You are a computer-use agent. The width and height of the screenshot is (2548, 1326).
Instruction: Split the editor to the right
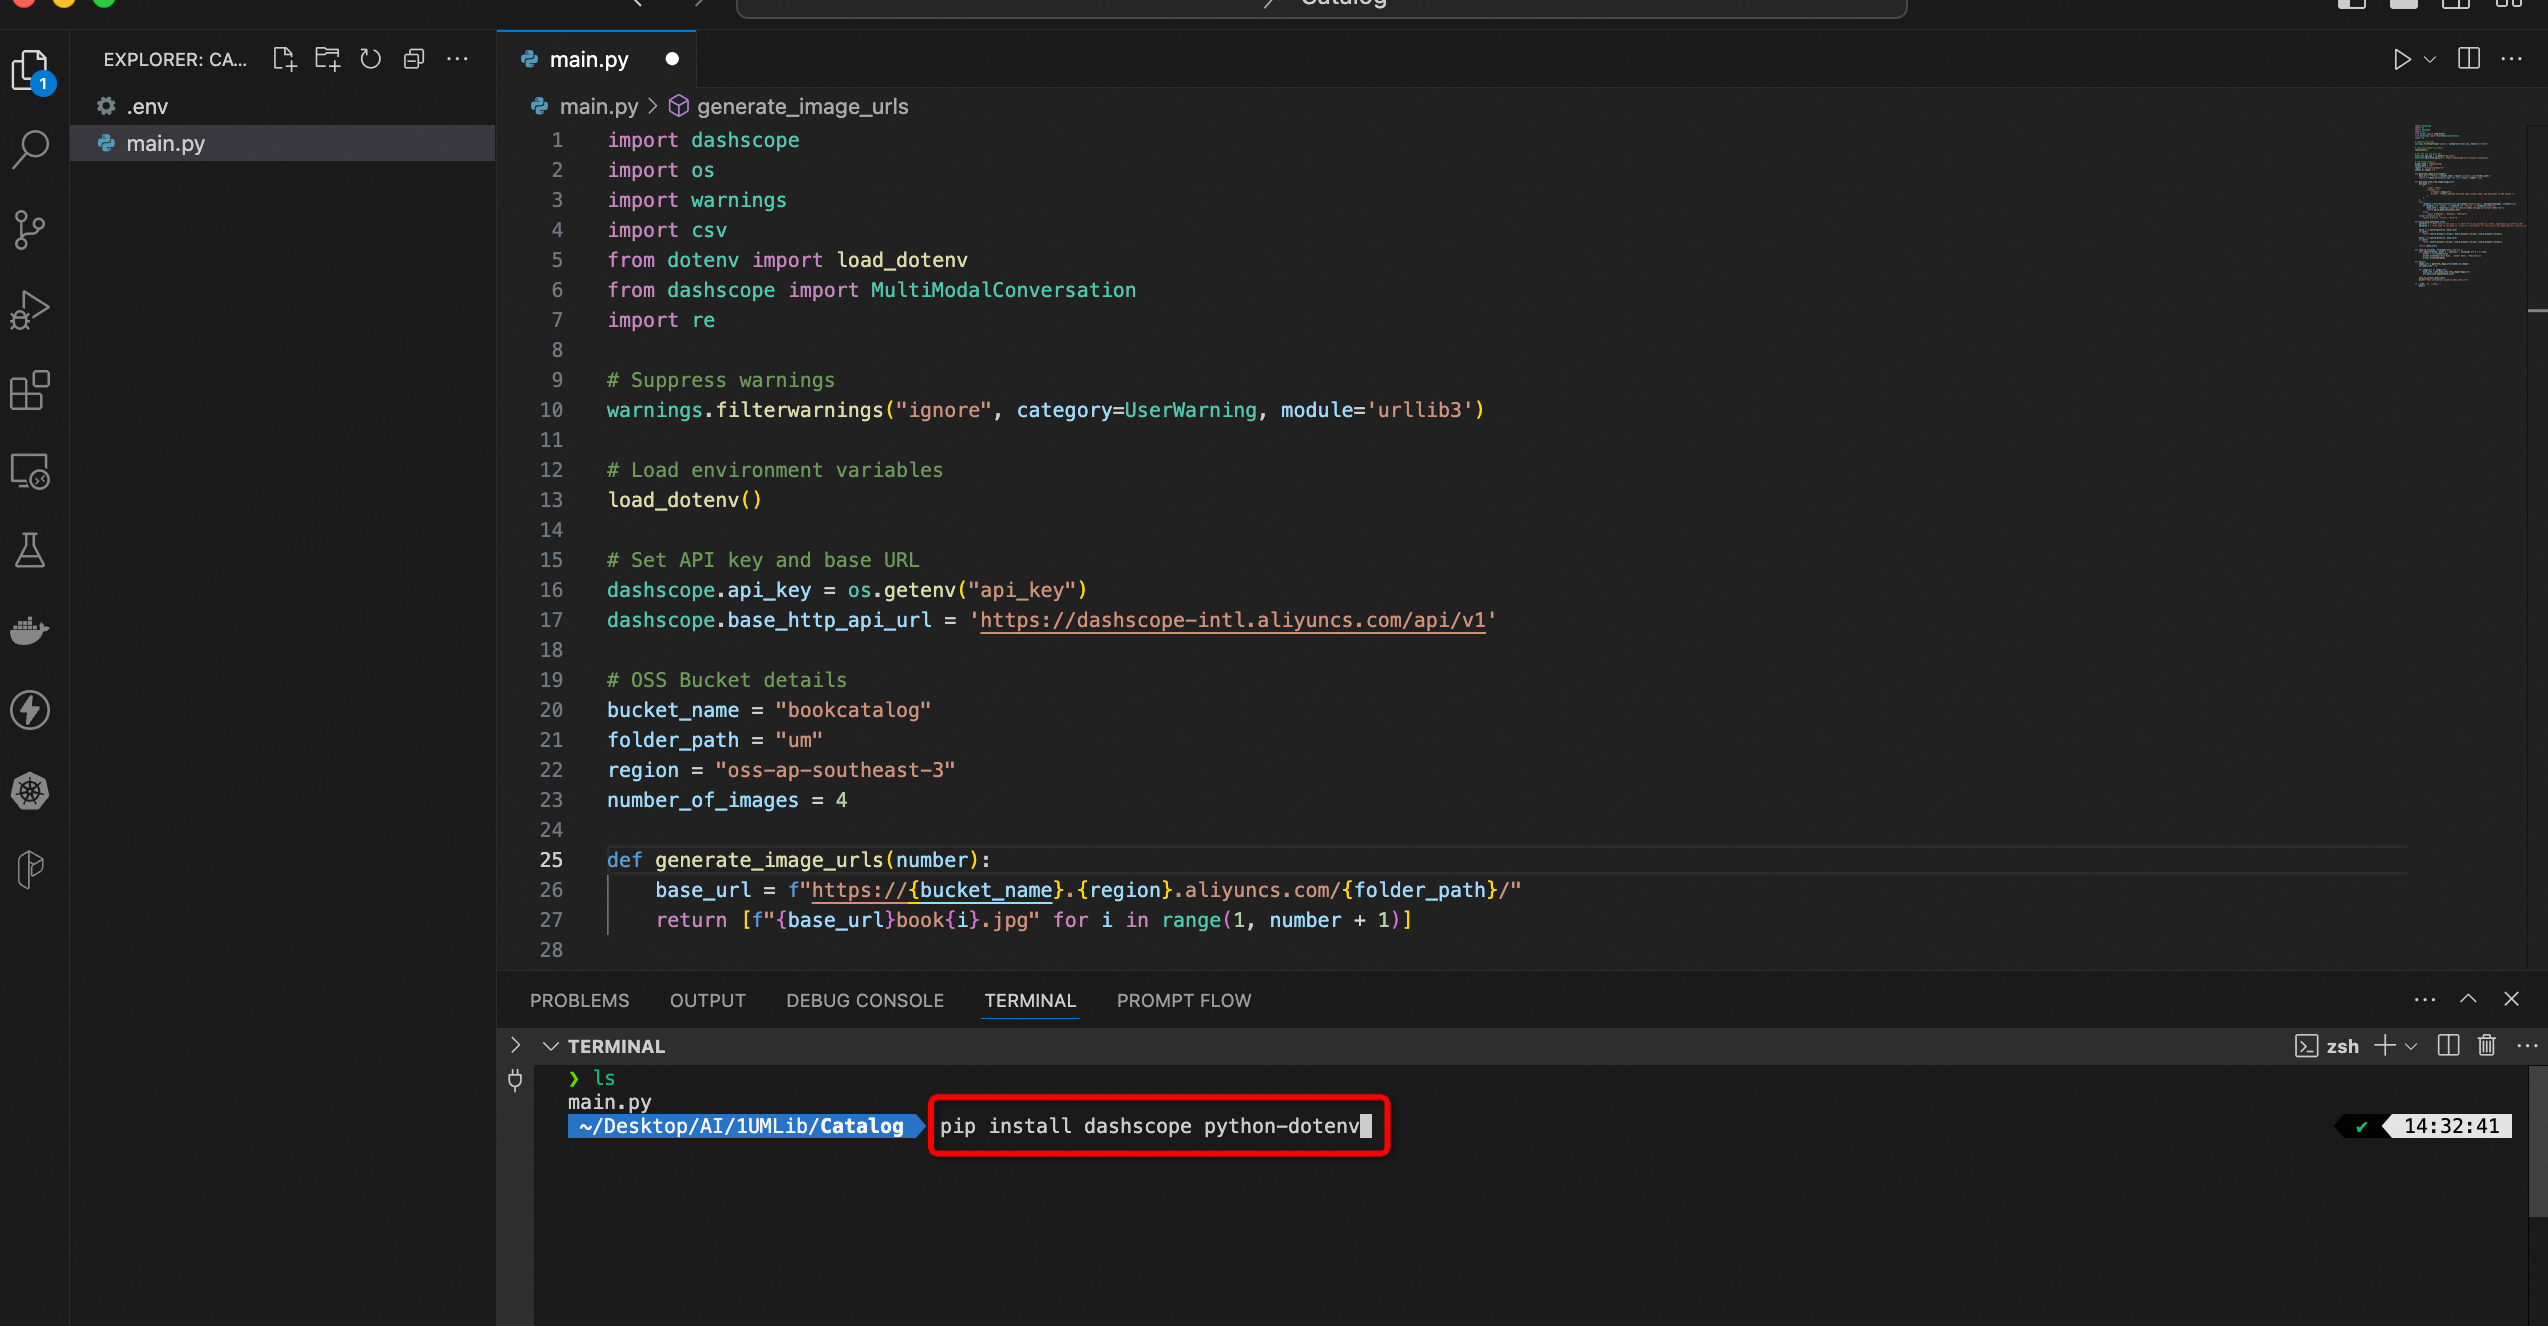(2469, 59)
